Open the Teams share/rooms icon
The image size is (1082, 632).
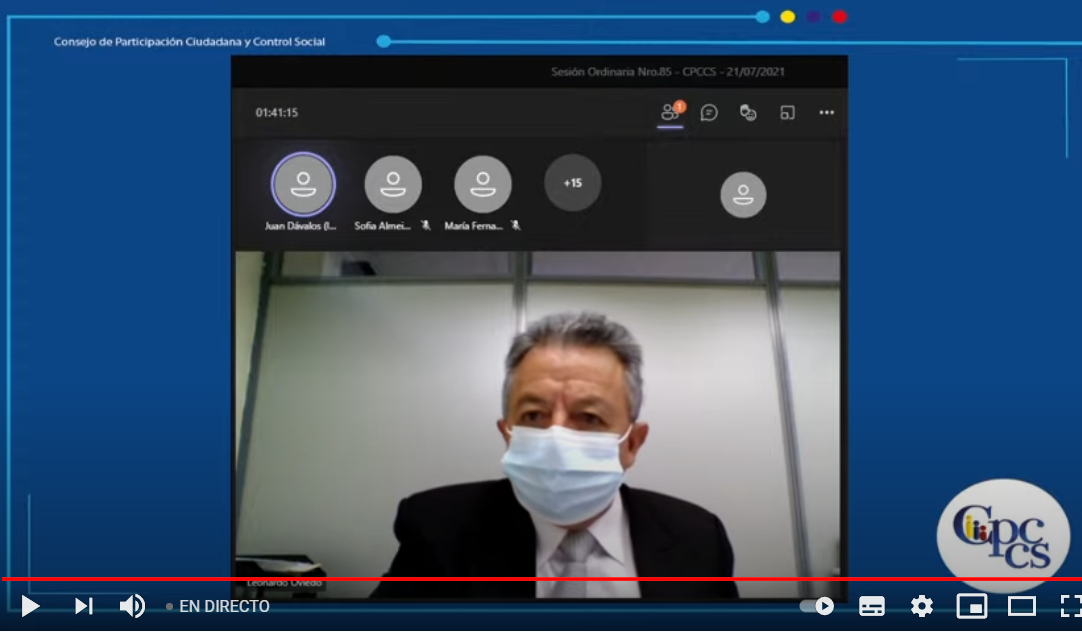pyautogui.click(x=787, y=112)
